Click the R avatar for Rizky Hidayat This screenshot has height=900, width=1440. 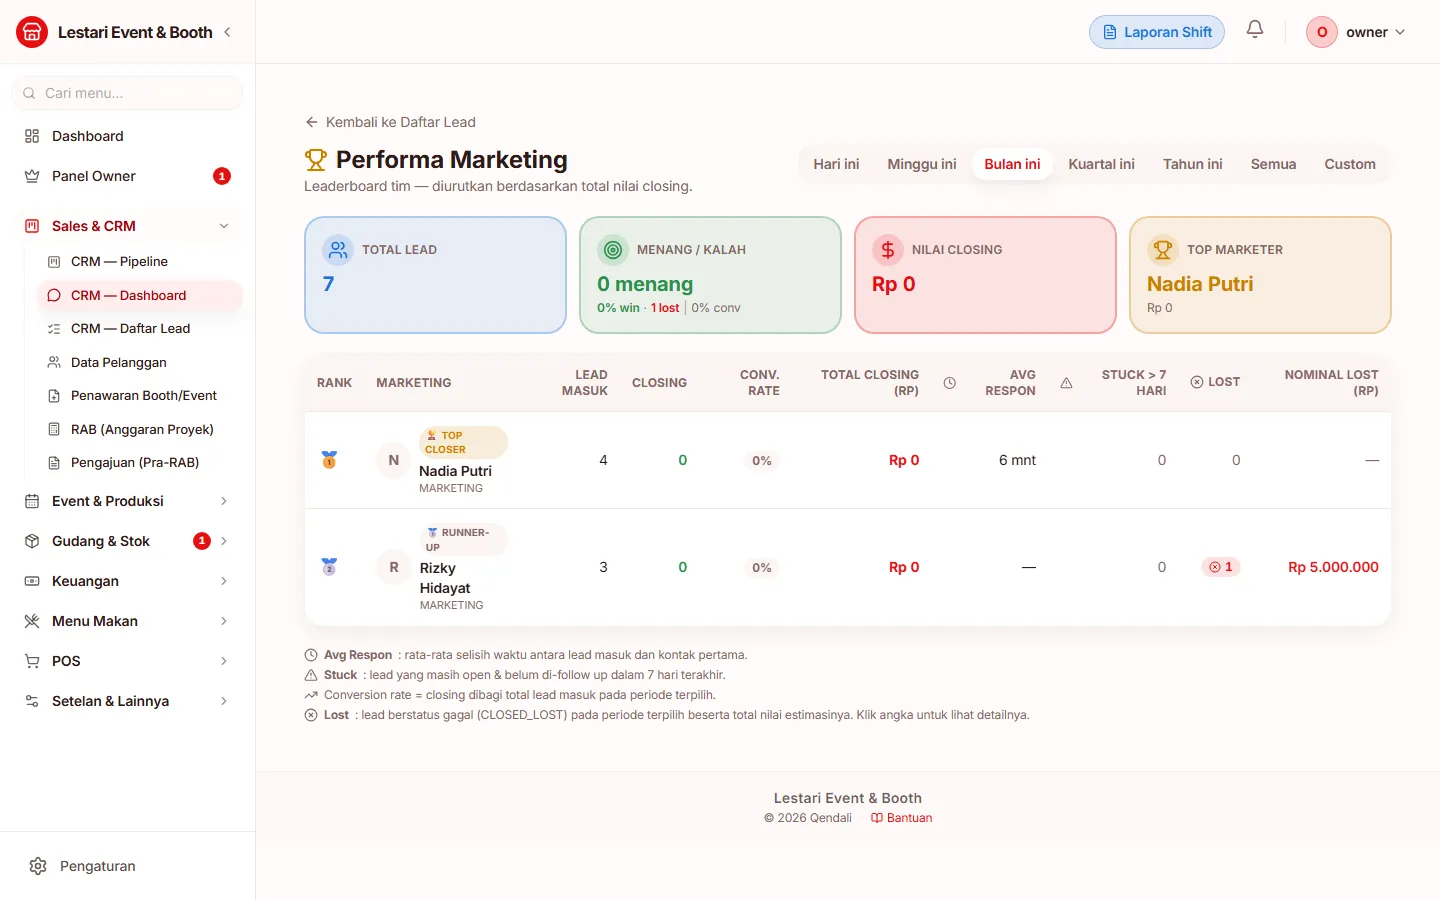(394, 567)
